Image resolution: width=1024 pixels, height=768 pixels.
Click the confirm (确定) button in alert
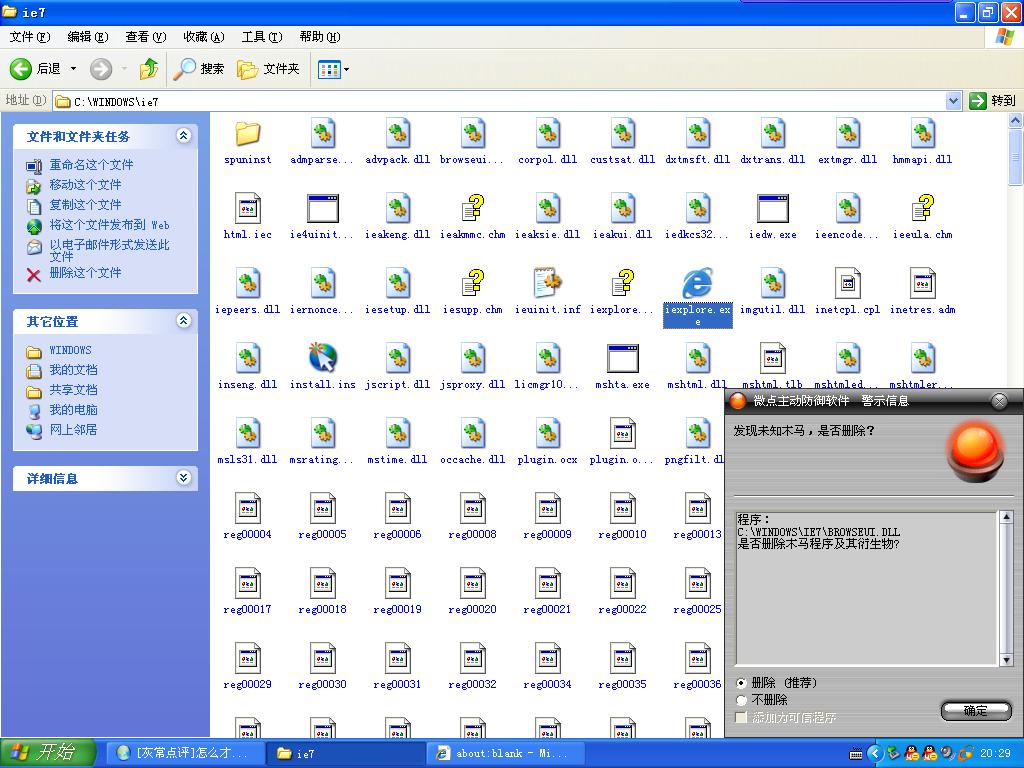click(976, 711)
